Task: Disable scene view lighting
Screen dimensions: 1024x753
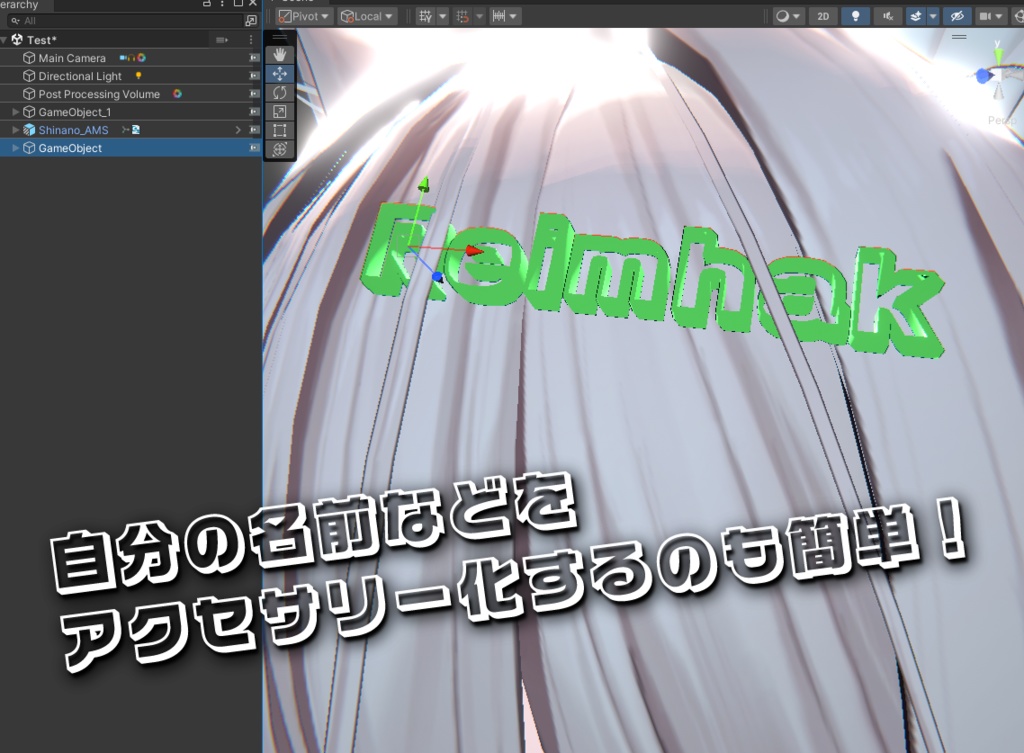Action: (856, 16)
